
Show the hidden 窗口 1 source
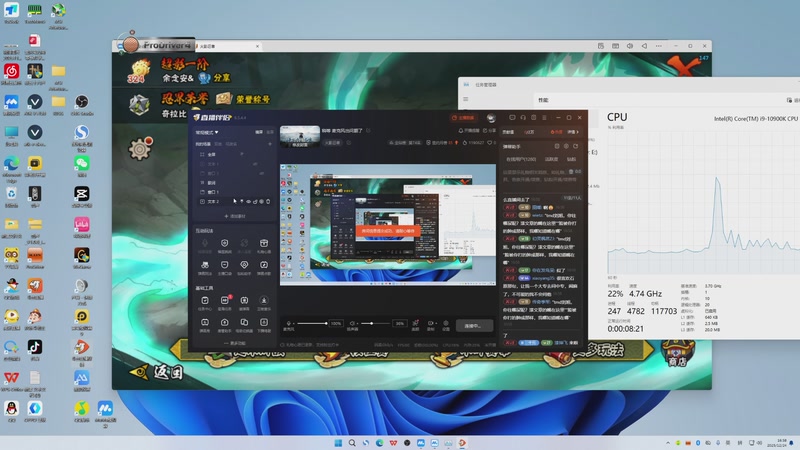tap(262, 173)
